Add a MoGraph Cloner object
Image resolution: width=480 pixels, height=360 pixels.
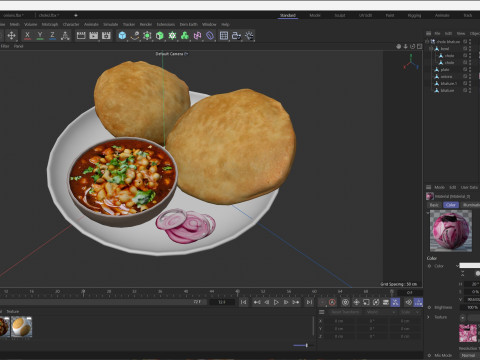pos(172,36)
